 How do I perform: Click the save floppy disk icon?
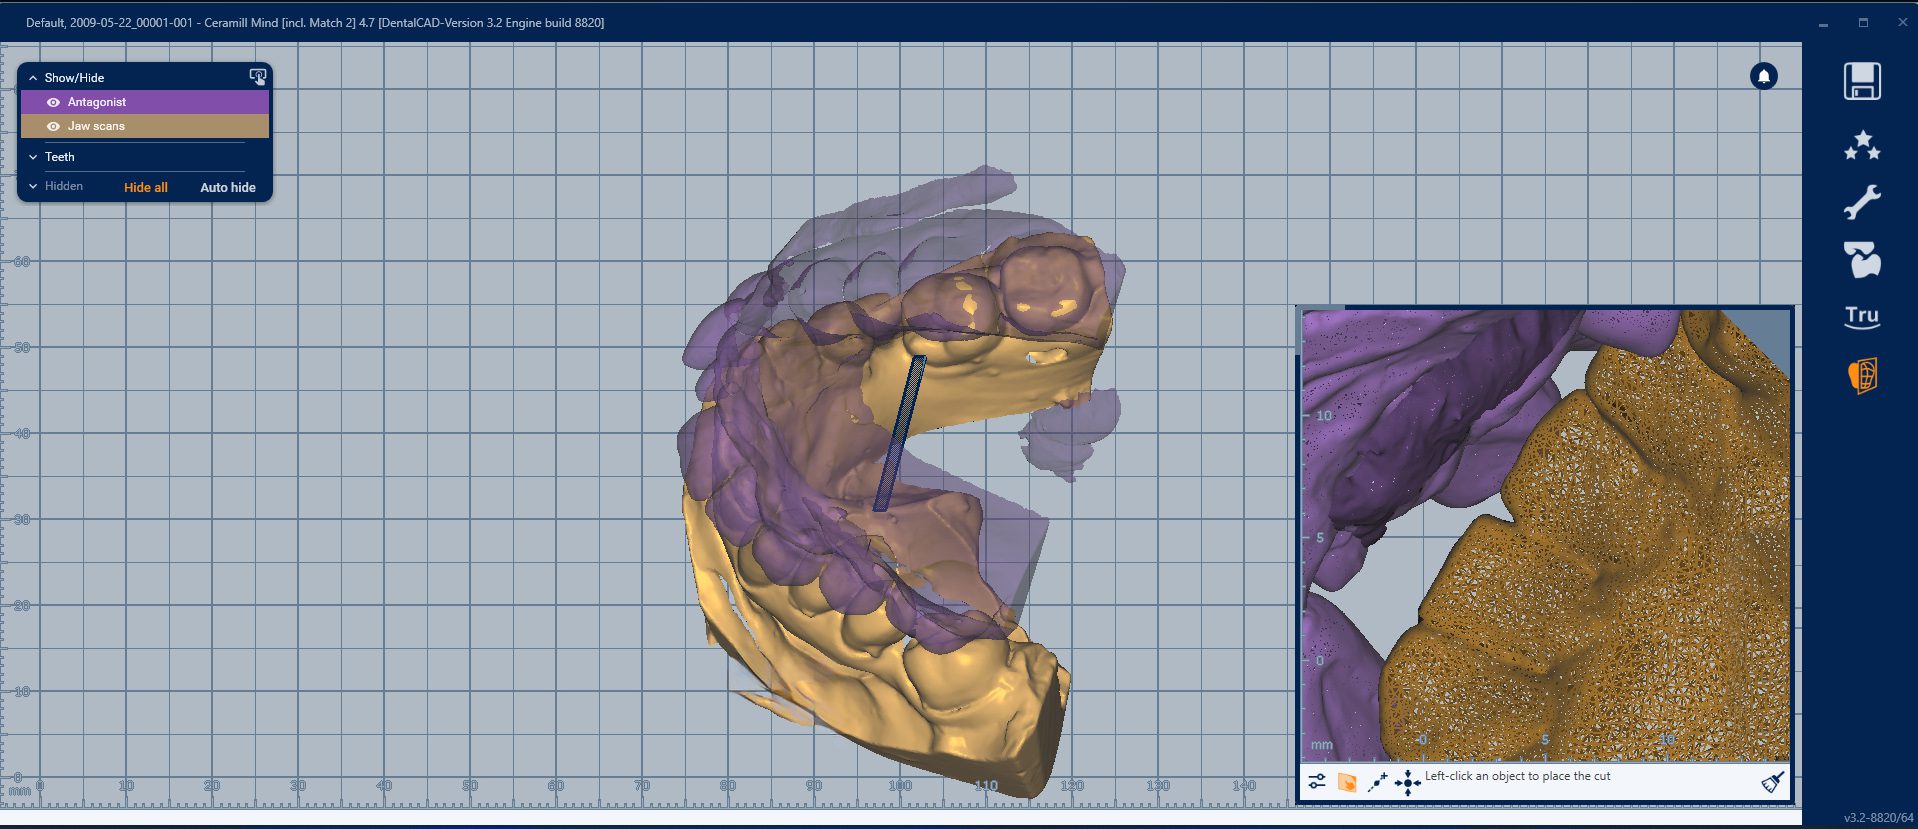[1861, 82]
